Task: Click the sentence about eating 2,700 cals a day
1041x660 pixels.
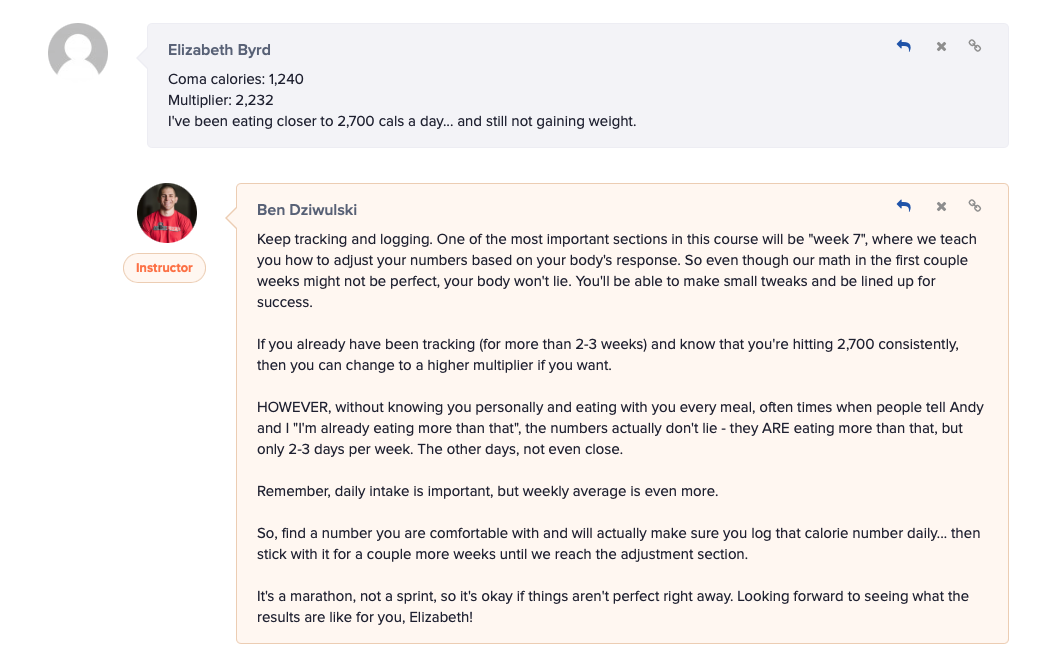Action: tap(402, 122)
